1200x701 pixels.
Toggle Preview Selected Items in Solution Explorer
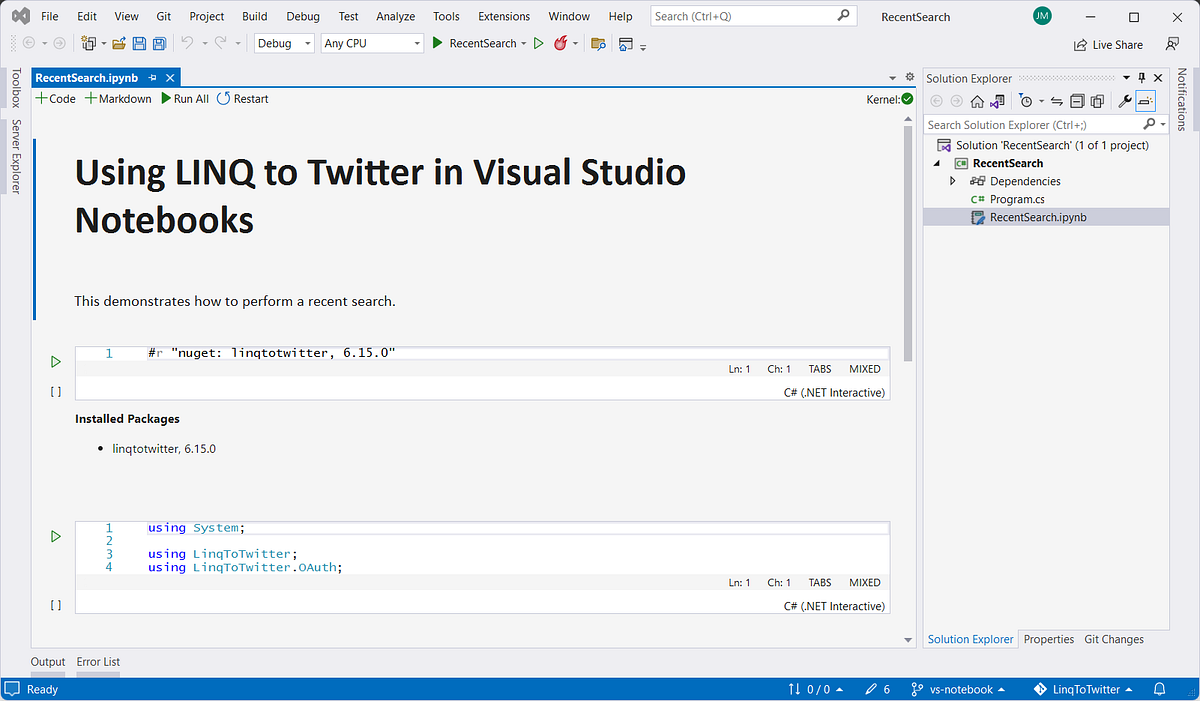[1145, 101]
